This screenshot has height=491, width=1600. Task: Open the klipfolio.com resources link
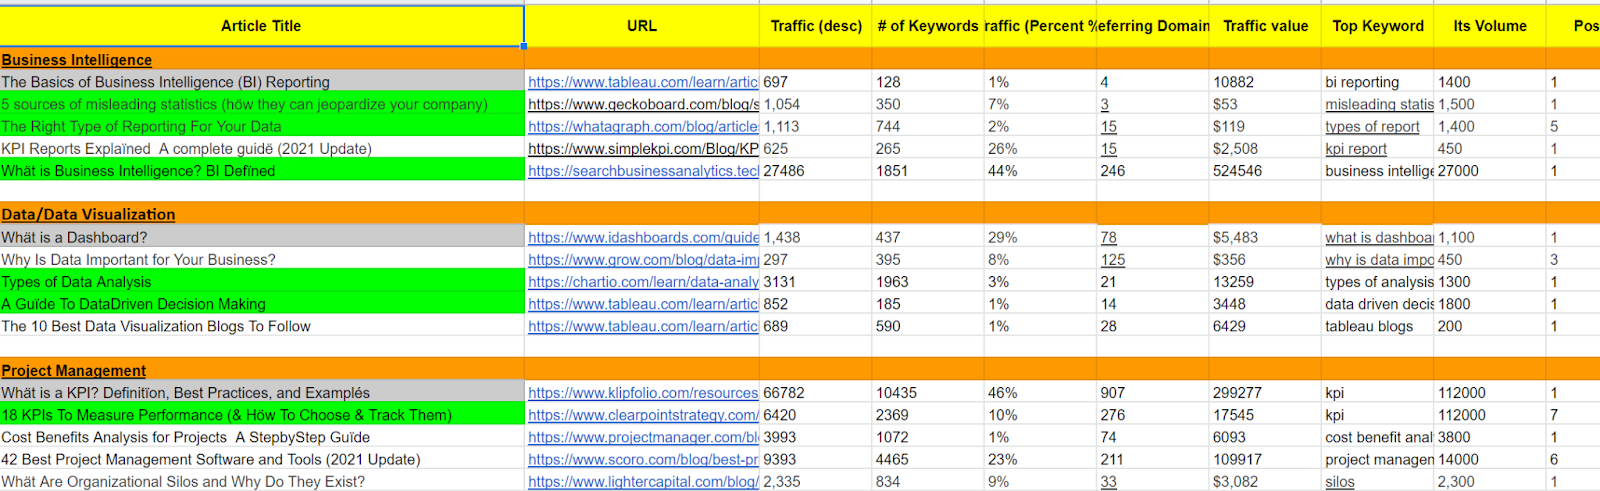[x=643, y=393]
